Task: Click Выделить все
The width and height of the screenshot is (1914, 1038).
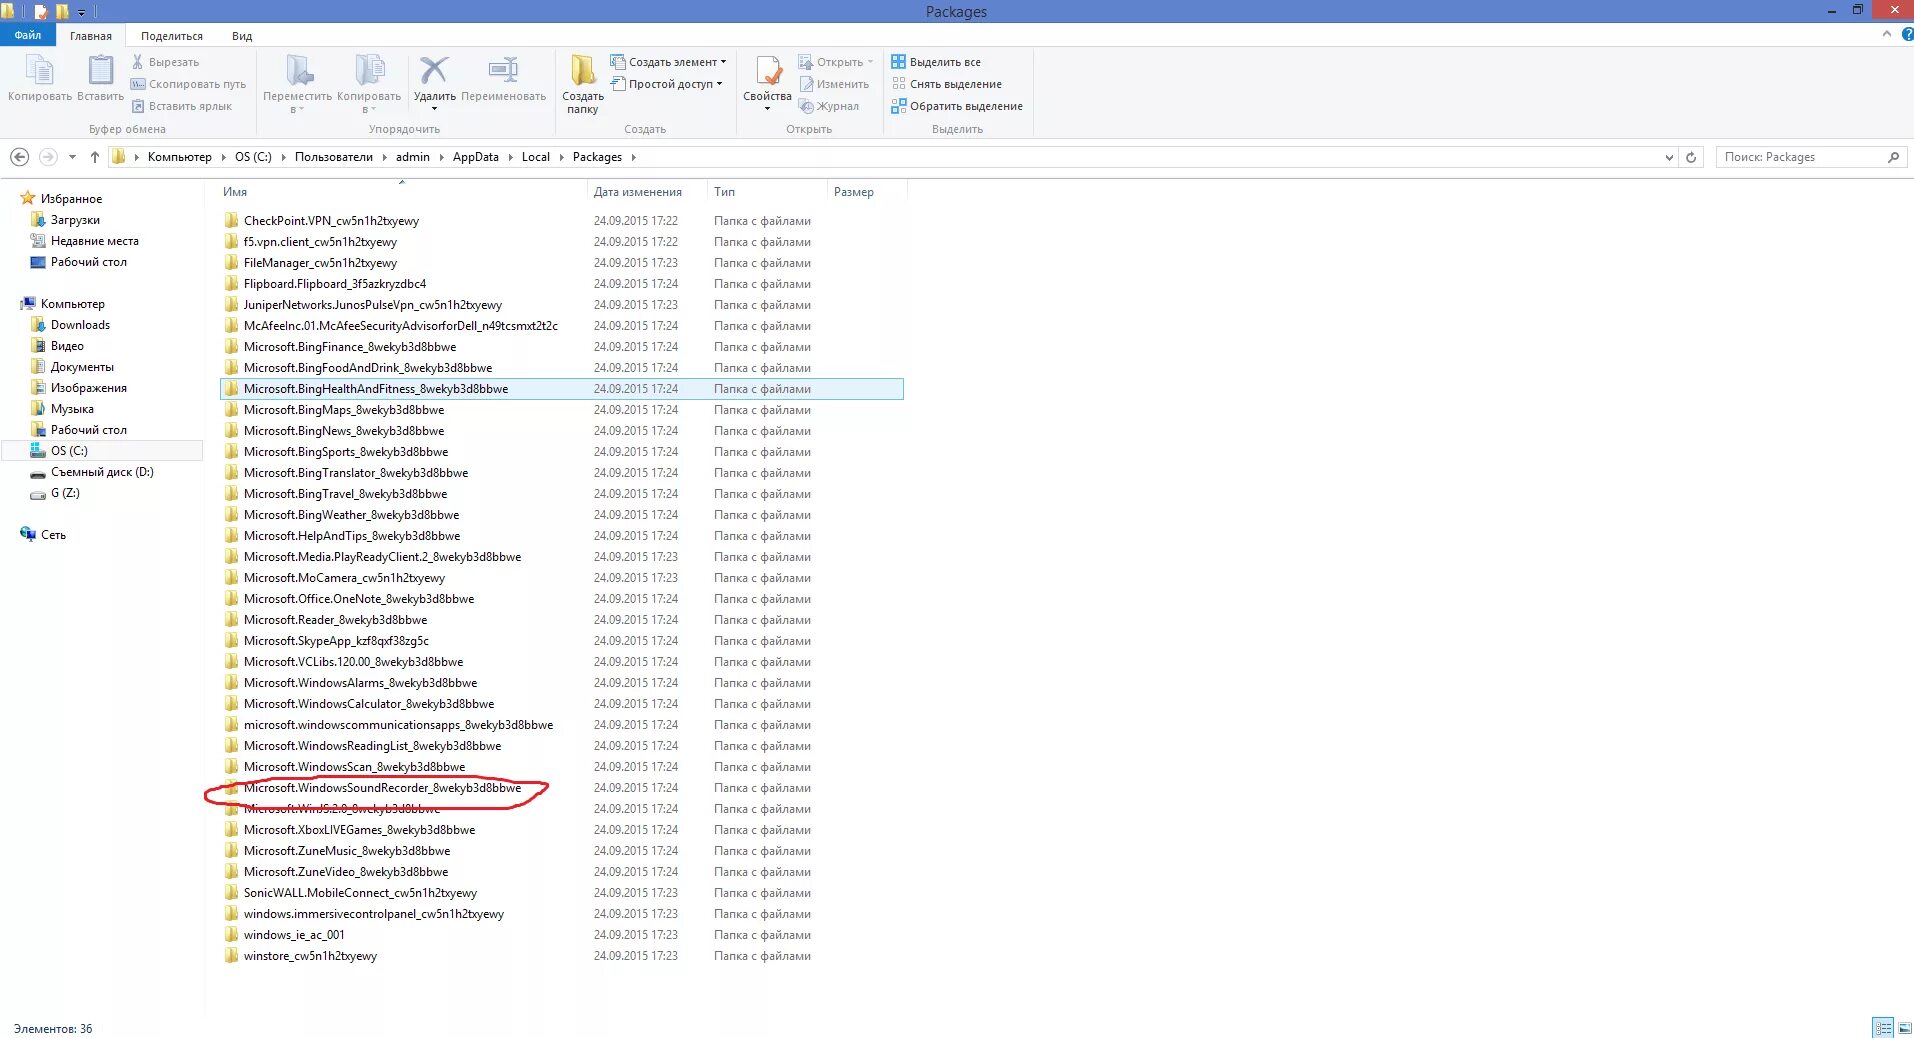Action: point(936,62)
